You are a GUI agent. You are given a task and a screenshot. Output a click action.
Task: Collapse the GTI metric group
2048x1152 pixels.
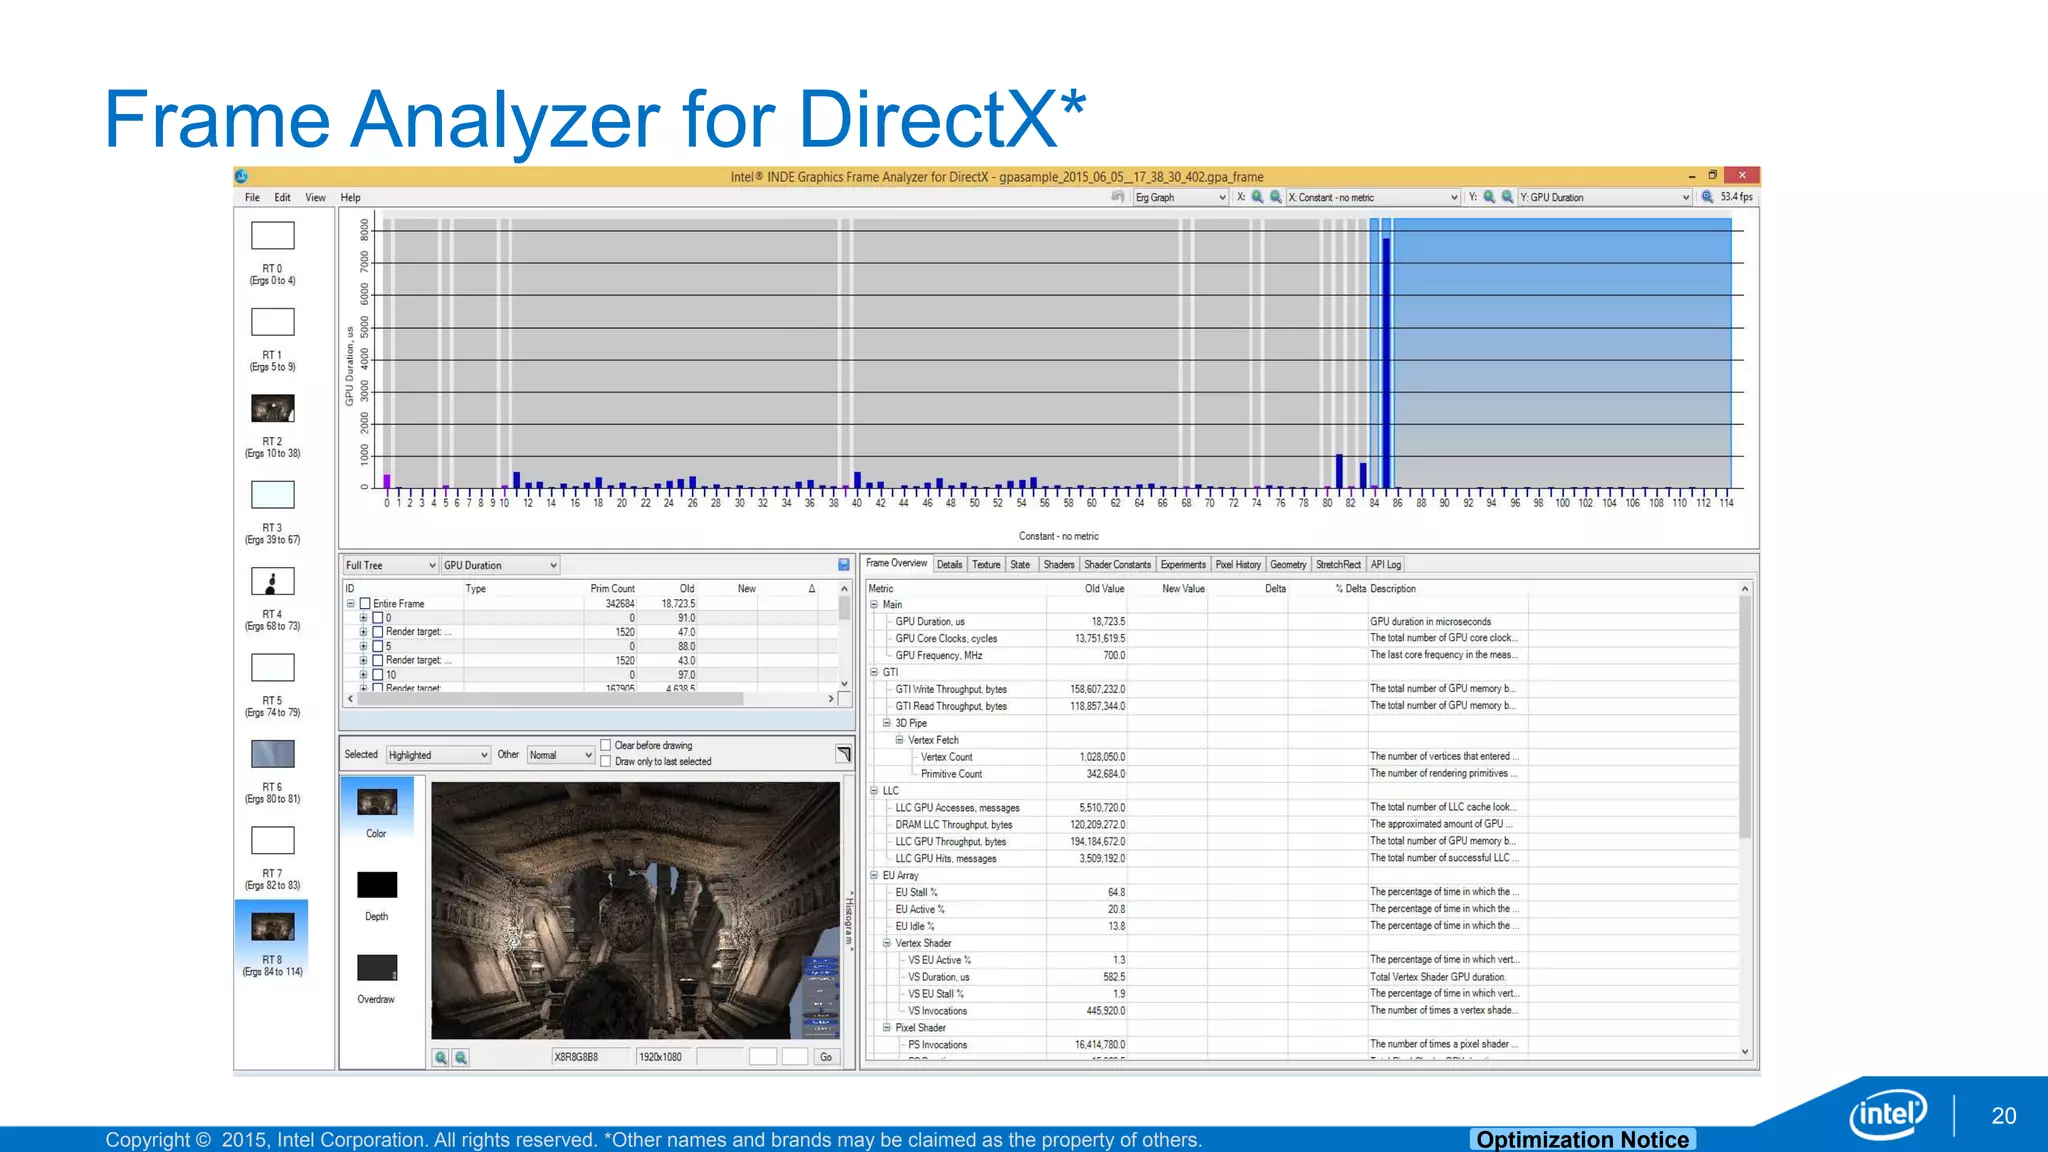873,672
